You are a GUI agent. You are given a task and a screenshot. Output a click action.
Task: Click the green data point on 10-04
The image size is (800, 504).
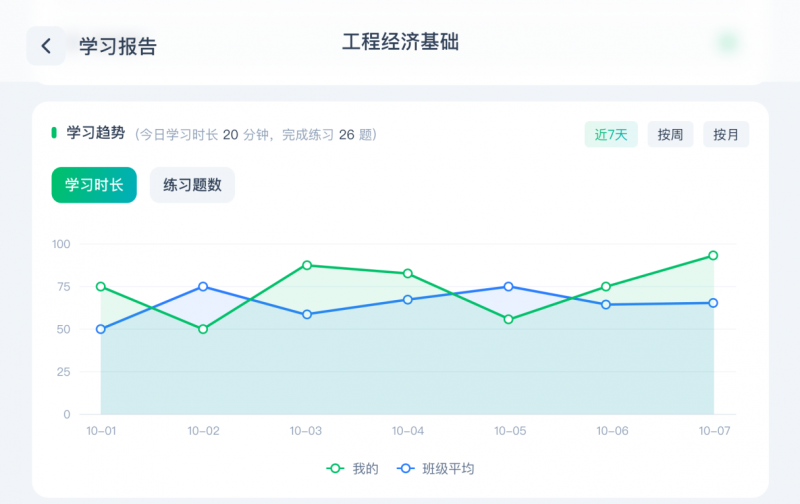point(408,274)
